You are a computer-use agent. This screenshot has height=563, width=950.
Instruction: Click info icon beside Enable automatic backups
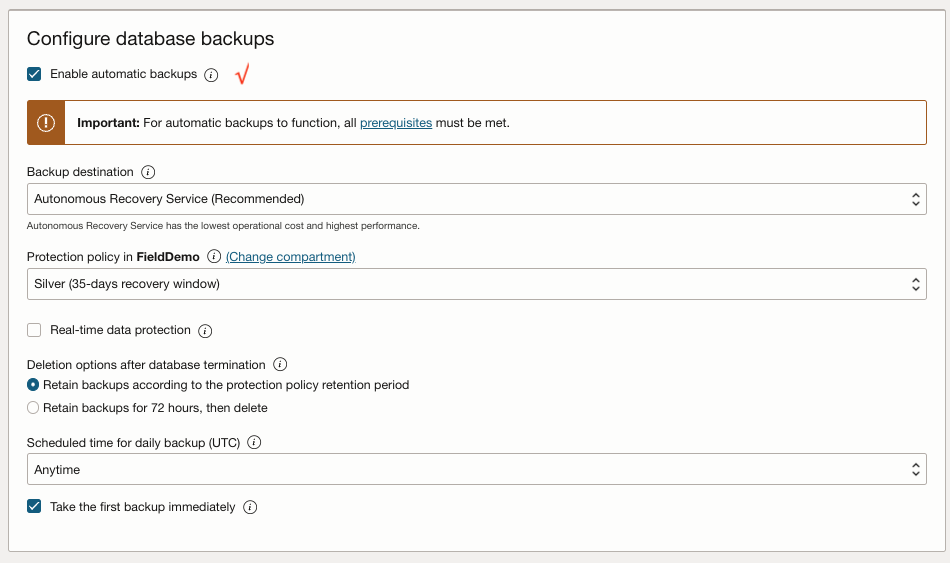point(211,75)
